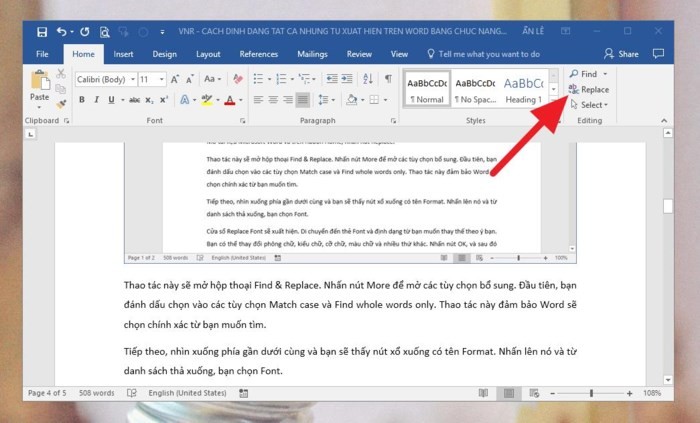Toggle underline formatting

pos(112,100)
